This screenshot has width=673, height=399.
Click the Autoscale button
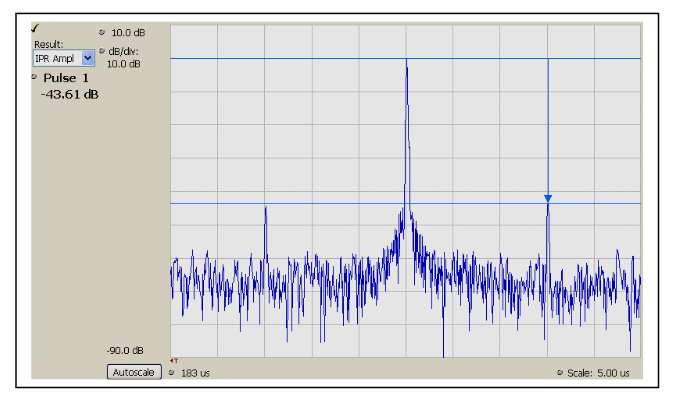[x=134, y=372]
